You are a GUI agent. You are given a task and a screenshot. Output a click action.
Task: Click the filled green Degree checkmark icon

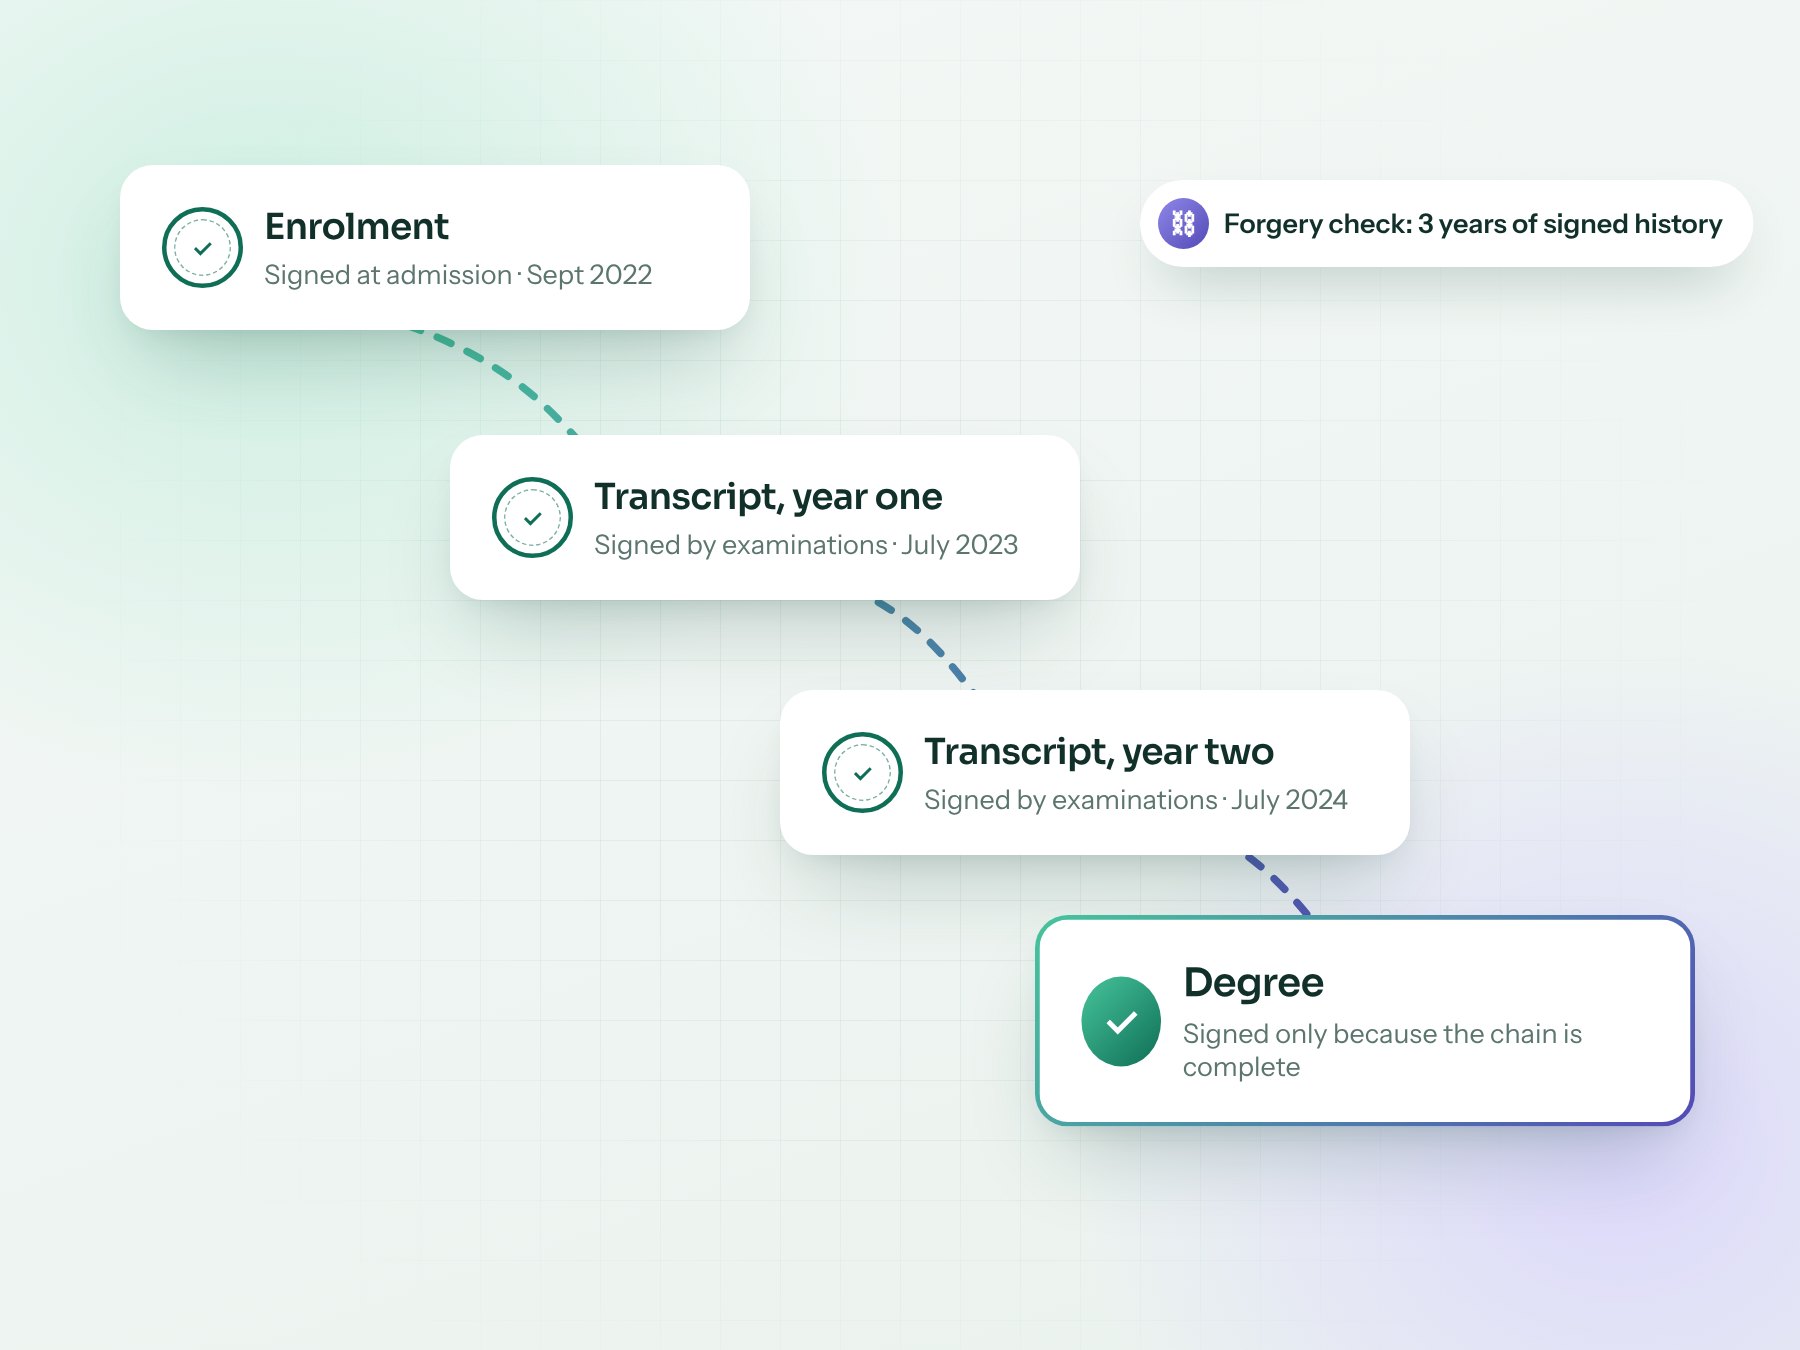1121,1021
